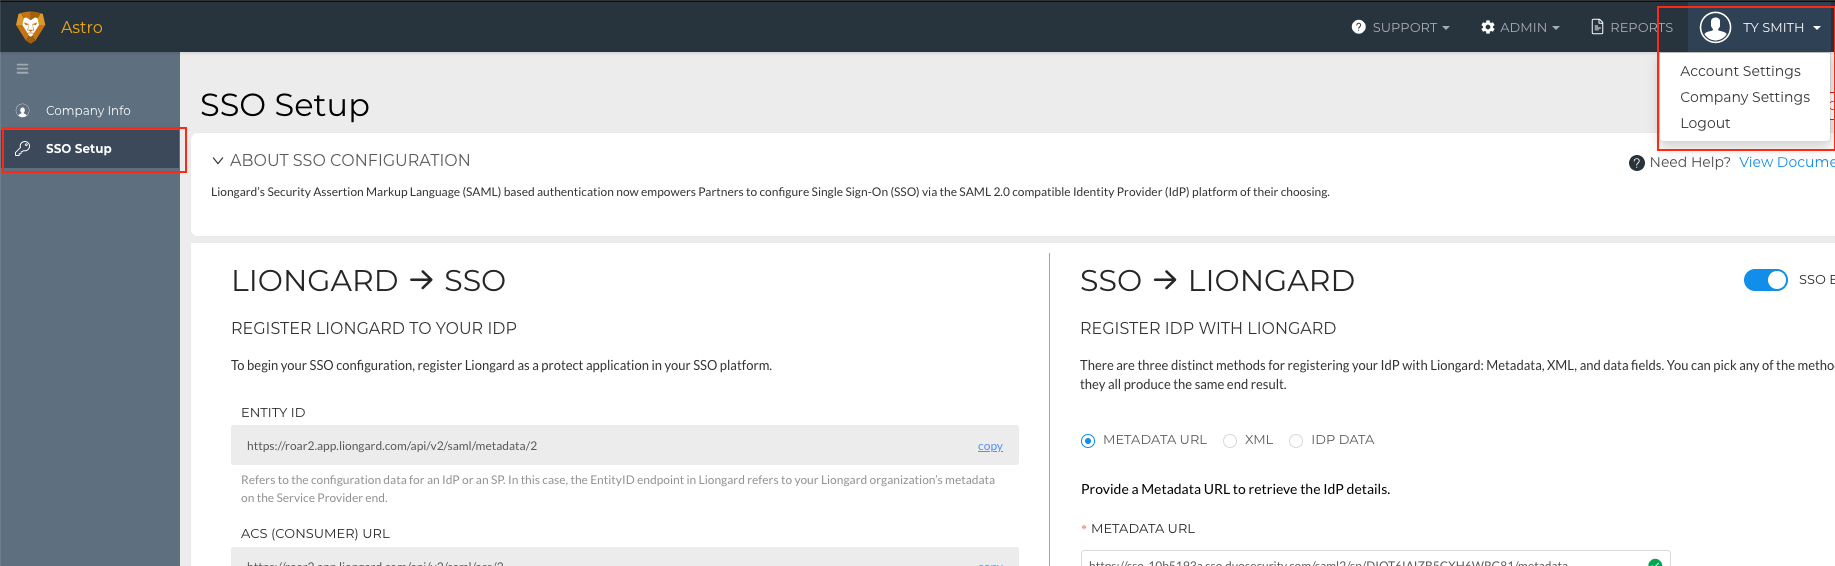The height and width of the screenshot is (566, 1835).
Task: Click the Entity ID URL field
Action: [x=625, y=445]
